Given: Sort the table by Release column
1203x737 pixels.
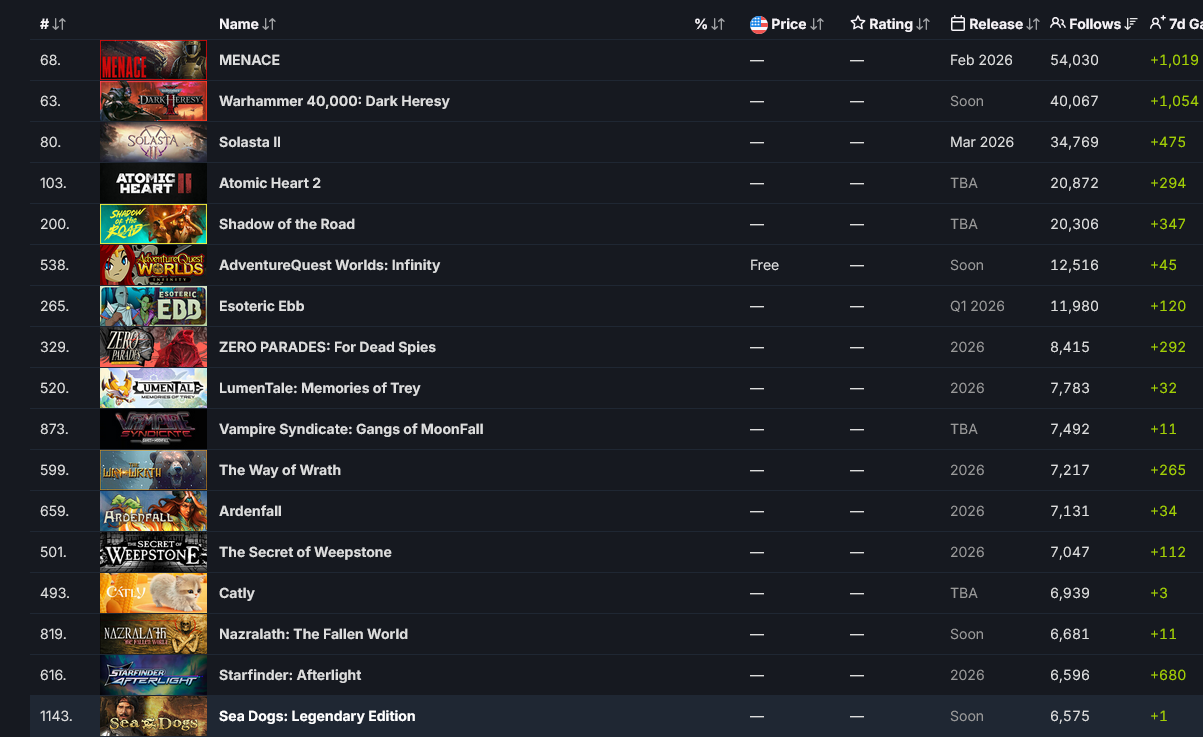Looking at the screenshot, I should click(x=995, y=24).
